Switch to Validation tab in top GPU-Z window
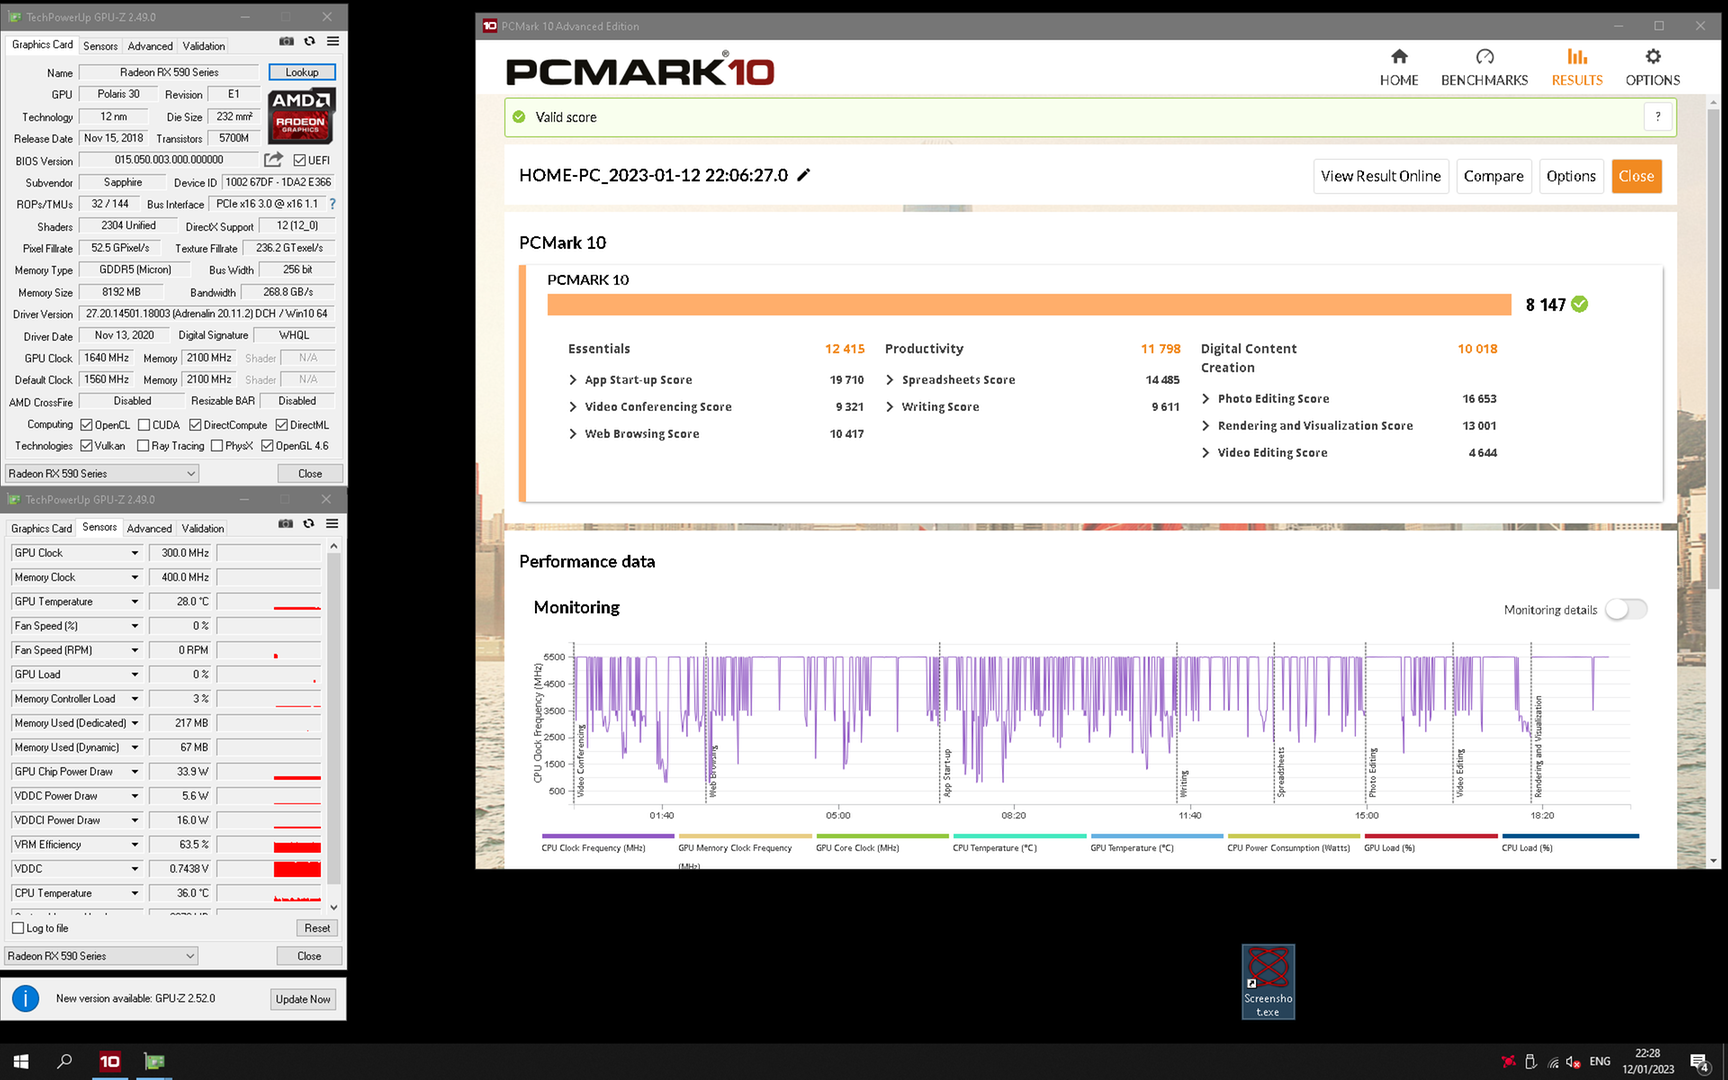Viewport: 1728px width, 1080px height. (204, 46)
